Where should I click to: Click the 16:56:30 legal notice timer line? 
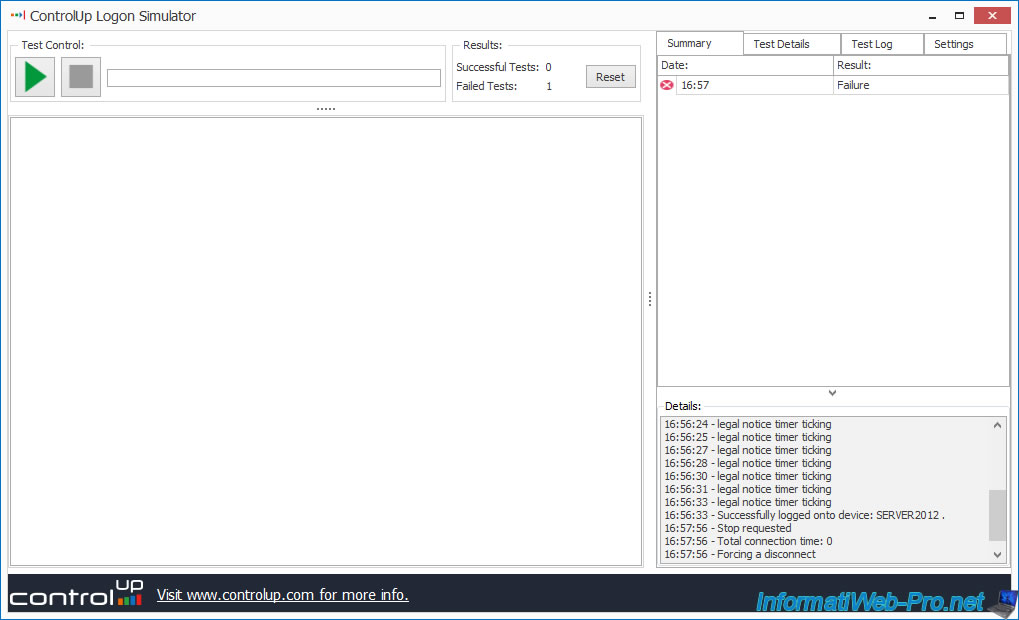[747, 476]
